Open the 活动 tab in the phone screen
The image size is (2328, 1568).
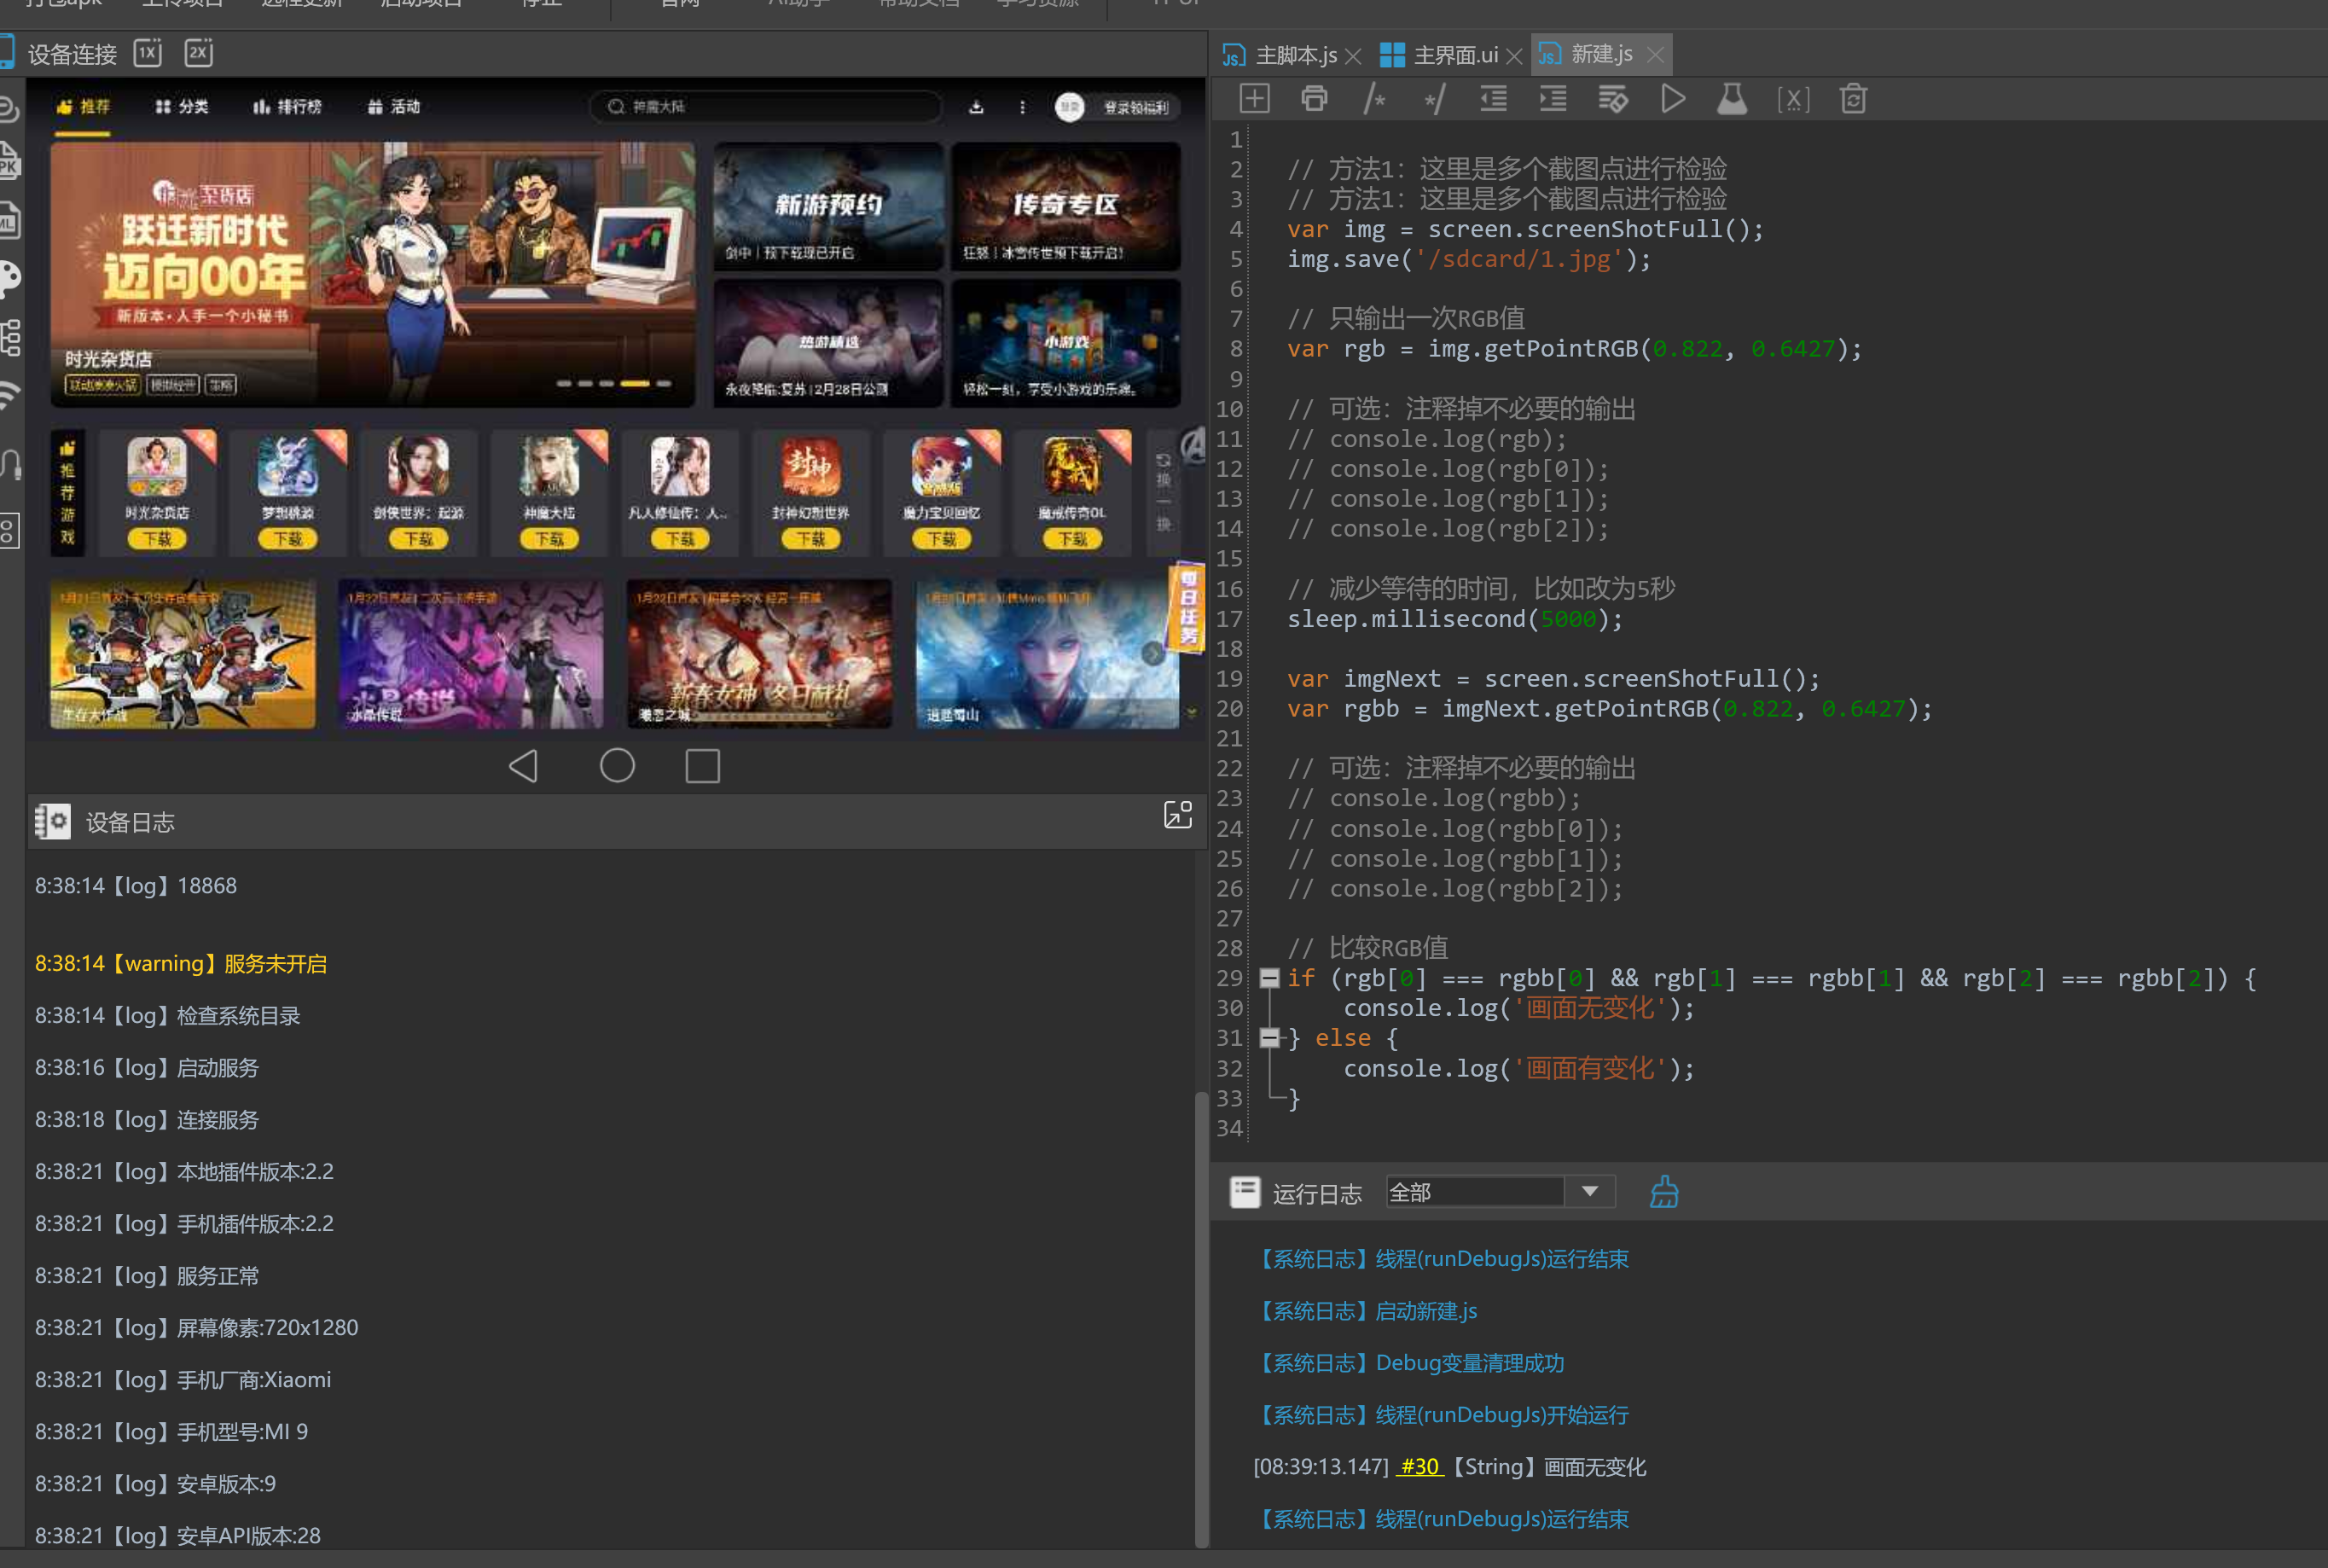[394, 107]
